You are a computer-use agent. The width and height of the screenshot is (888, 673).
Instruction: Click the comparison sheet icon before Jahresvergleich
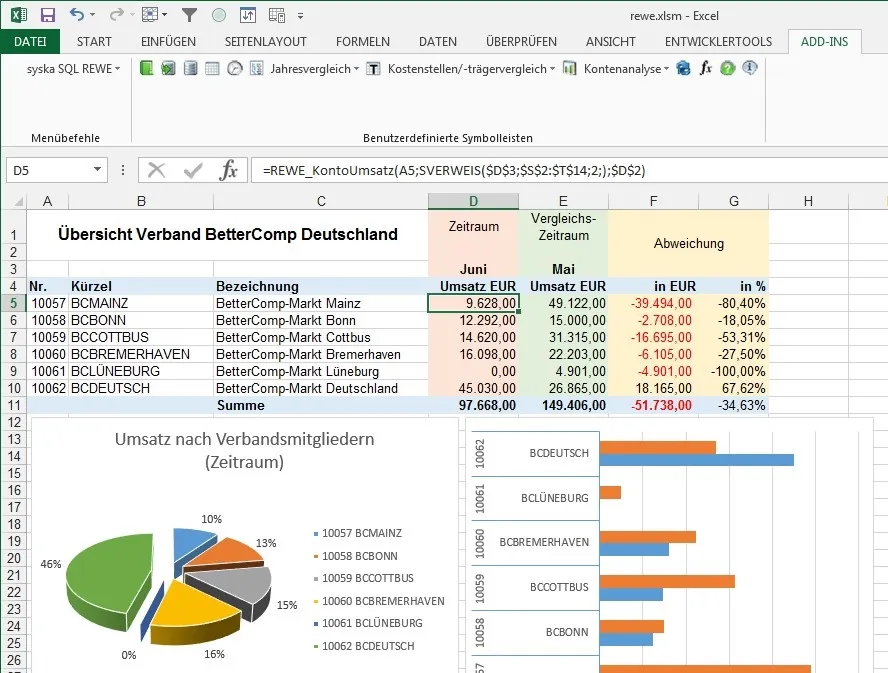(x=257, y=69)
